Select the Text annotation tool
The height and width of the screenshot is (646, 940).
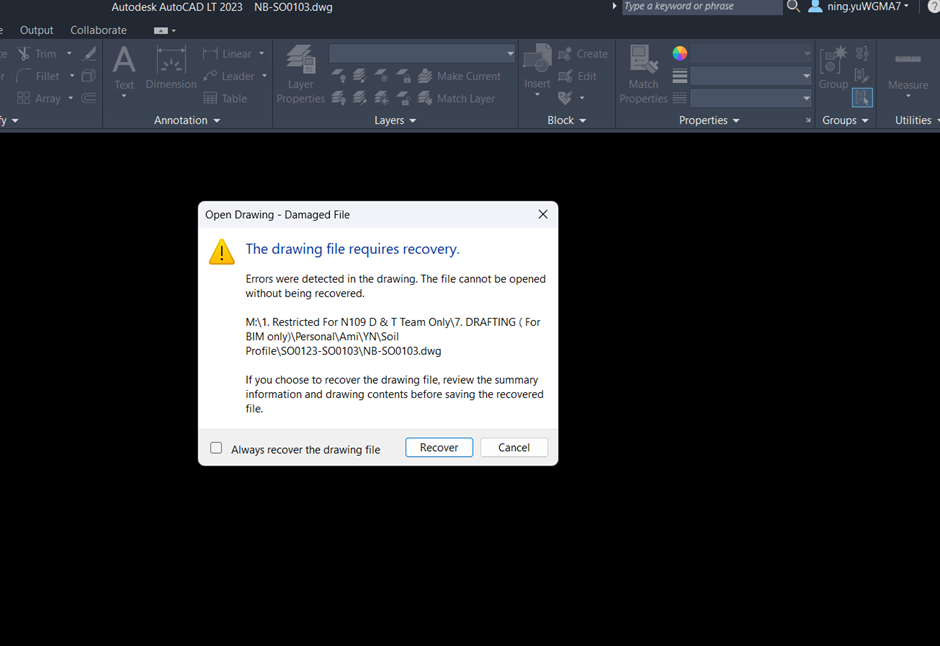click(x=124, y=67)
